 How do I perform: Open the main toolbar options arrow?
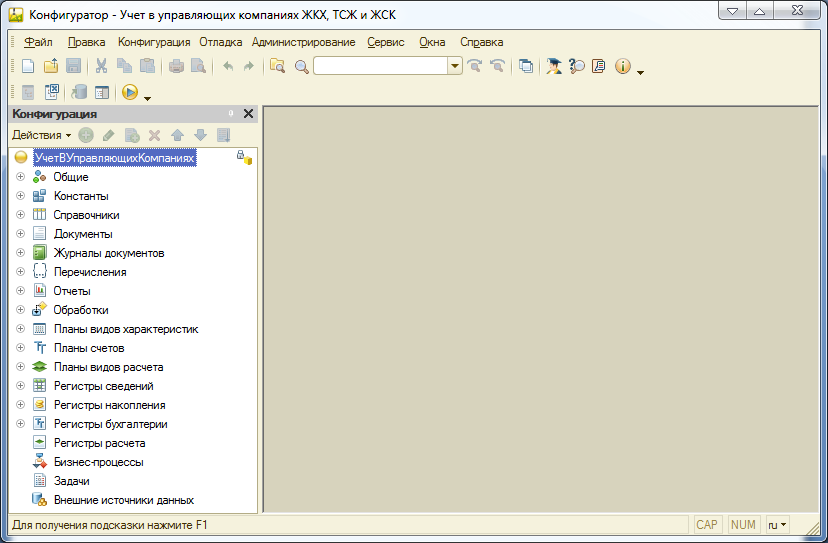click(641, 73)
